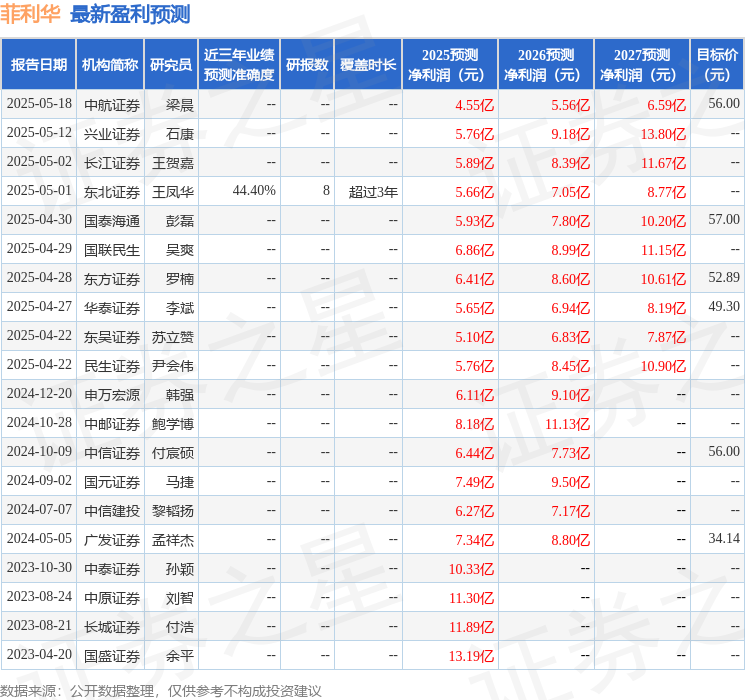This screenshot has width=745, height=700.
Task: Select 中信建投 institution cell
Action: (x=112, y=511)
